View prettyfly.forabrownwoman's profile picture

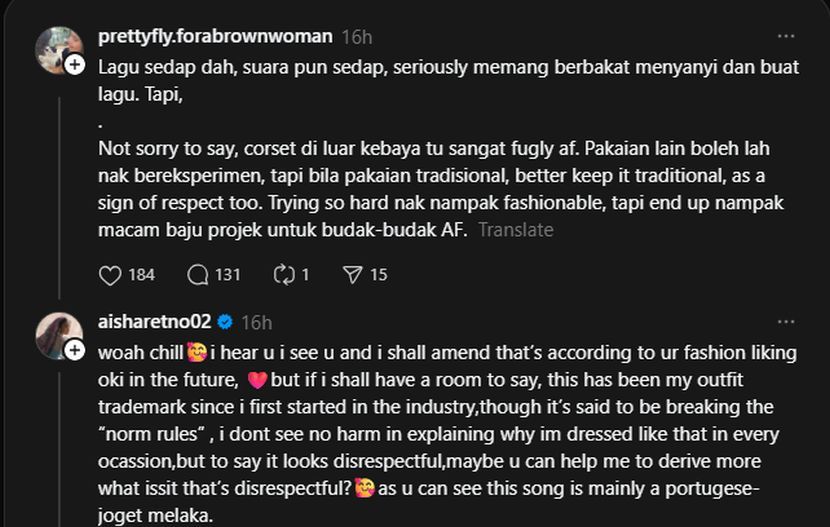click(x=57, y=48)
